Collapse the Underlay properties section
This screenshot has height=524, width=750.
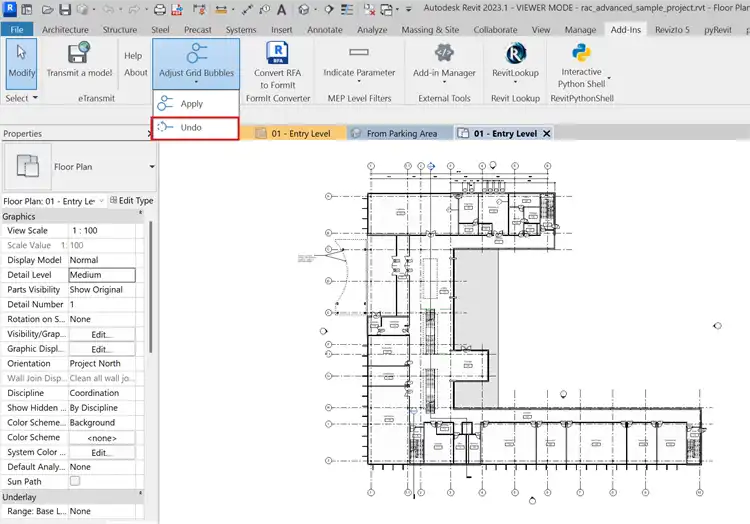tap(141, 493)
